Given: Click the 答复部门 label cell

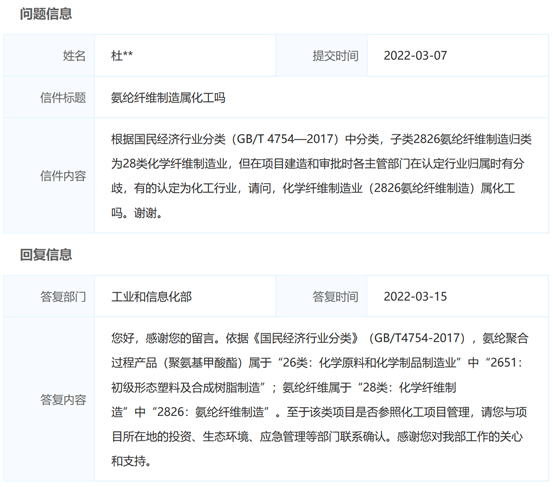Looking at the screenshot, I should 49,296.
